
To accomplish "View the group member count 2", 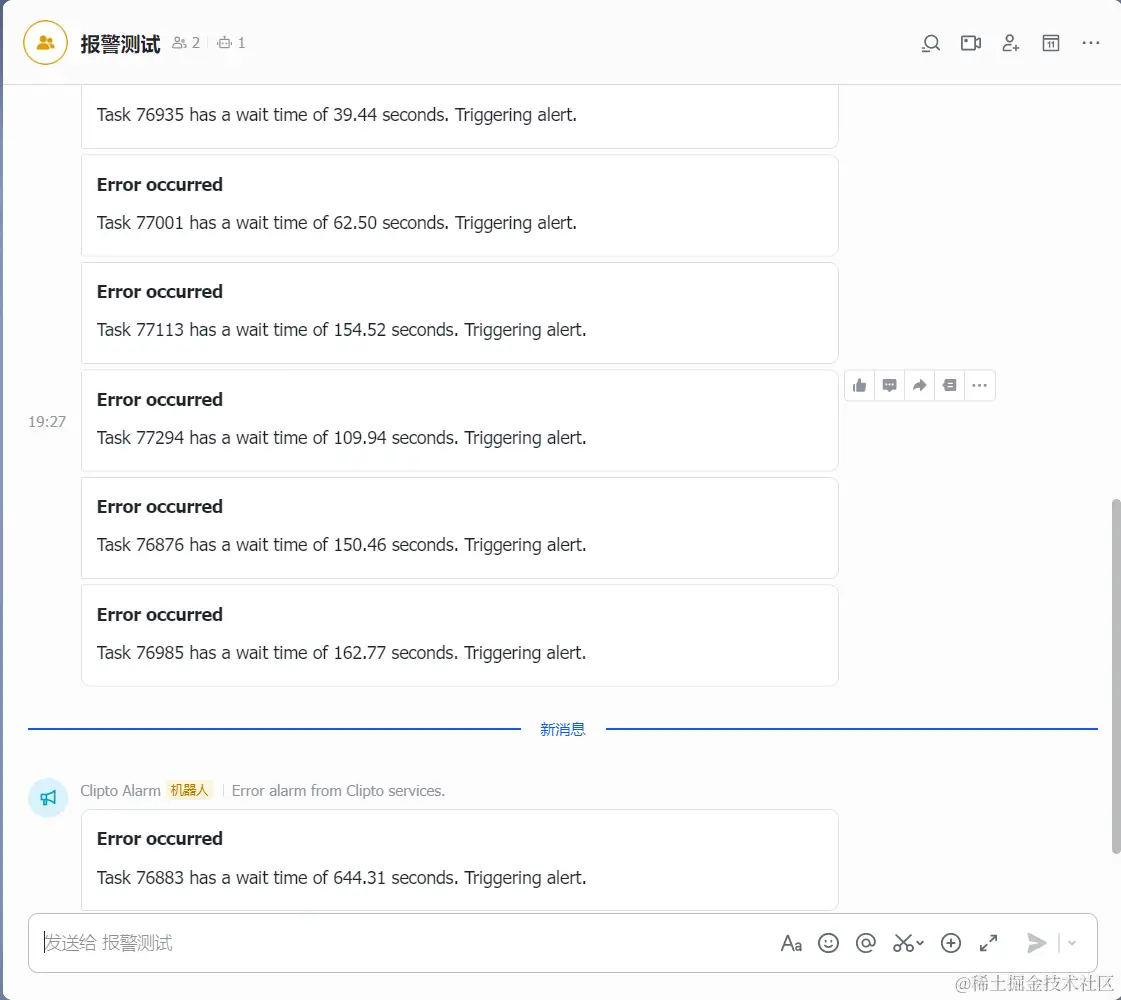I will [186, 43].
